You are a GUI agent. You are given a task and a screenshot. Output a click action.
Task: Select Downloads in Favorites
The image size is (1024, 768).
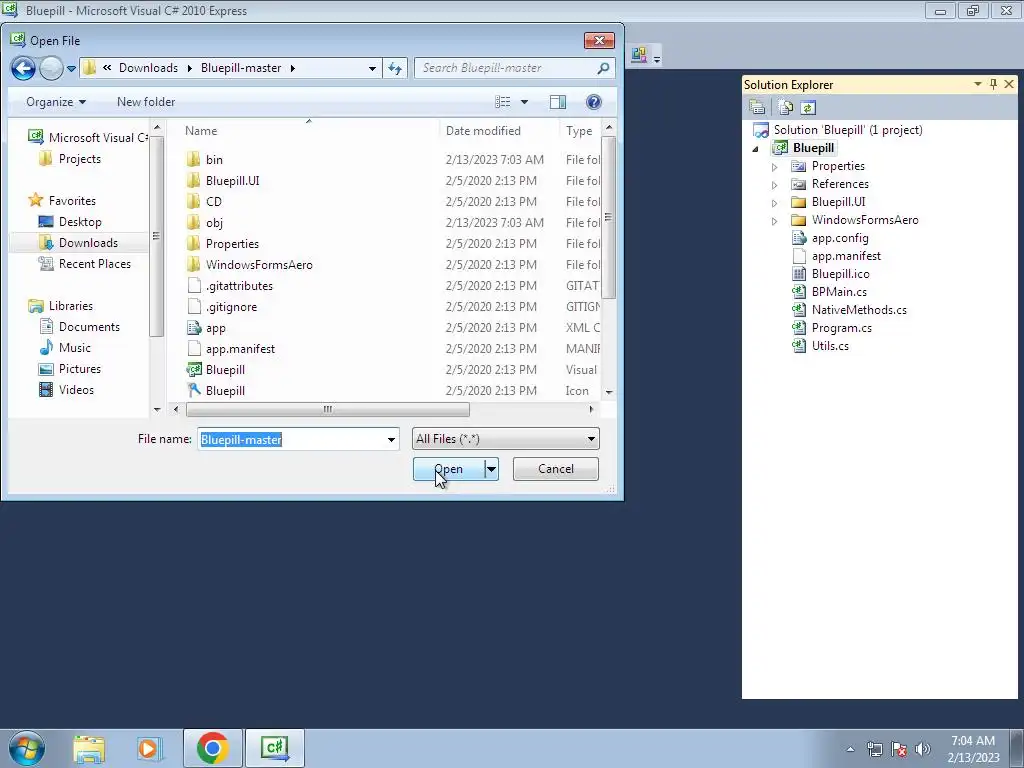(78, 242)
